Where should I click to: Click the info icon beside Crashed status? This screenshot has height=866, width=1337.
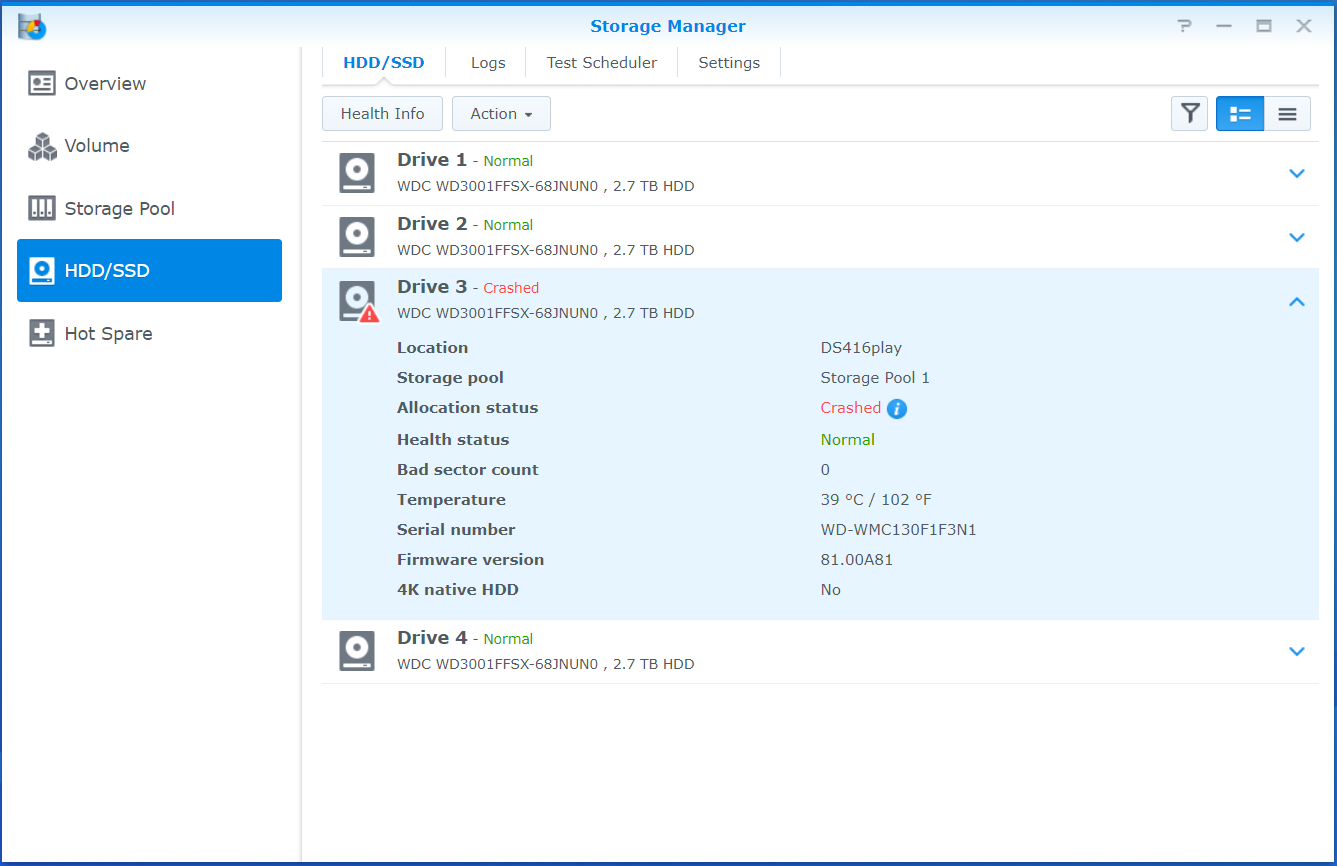coord(897,408)
